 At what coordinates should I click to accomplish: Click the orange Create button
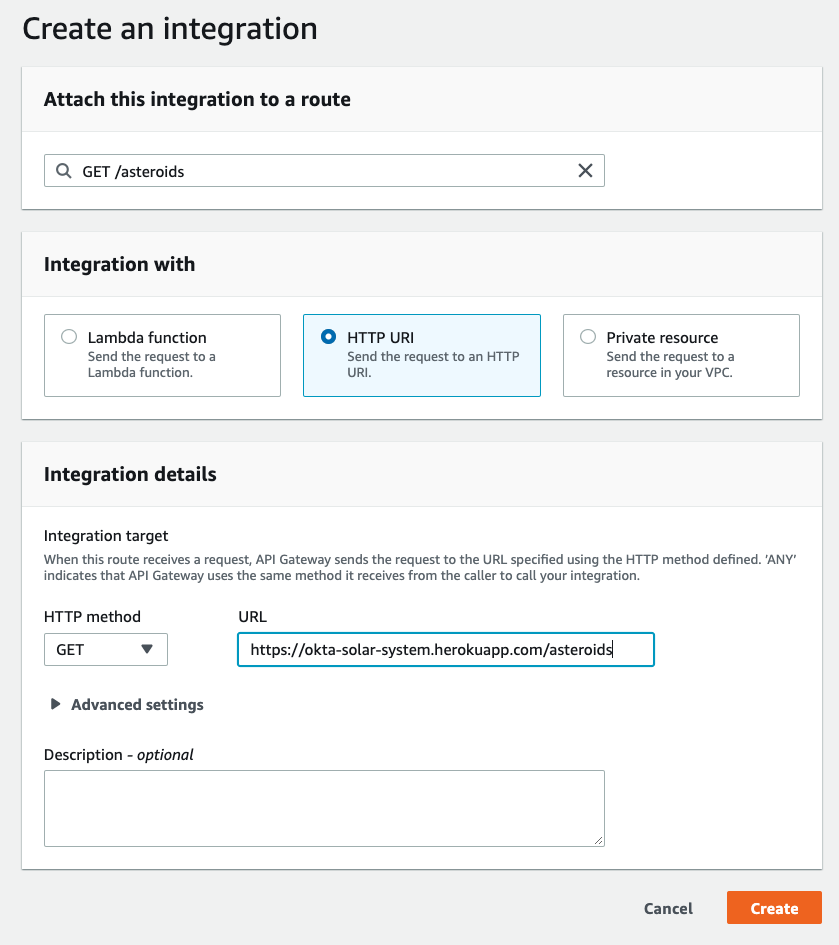click(x=774, y=908)
